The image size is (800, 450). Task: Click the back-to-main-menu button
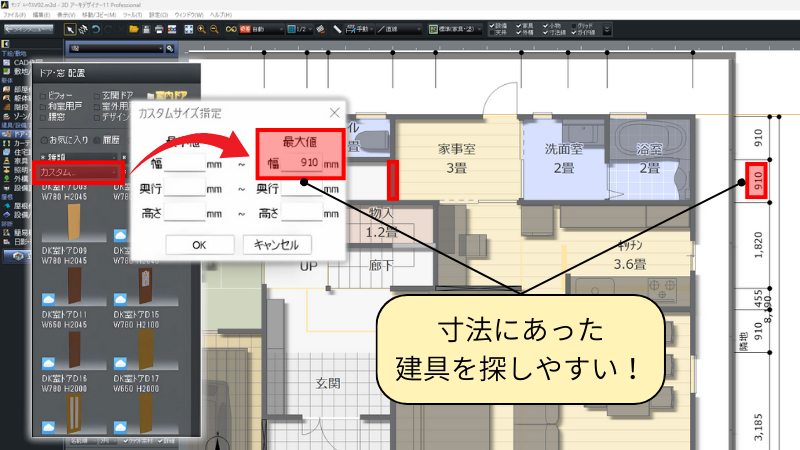click(29, 30)
